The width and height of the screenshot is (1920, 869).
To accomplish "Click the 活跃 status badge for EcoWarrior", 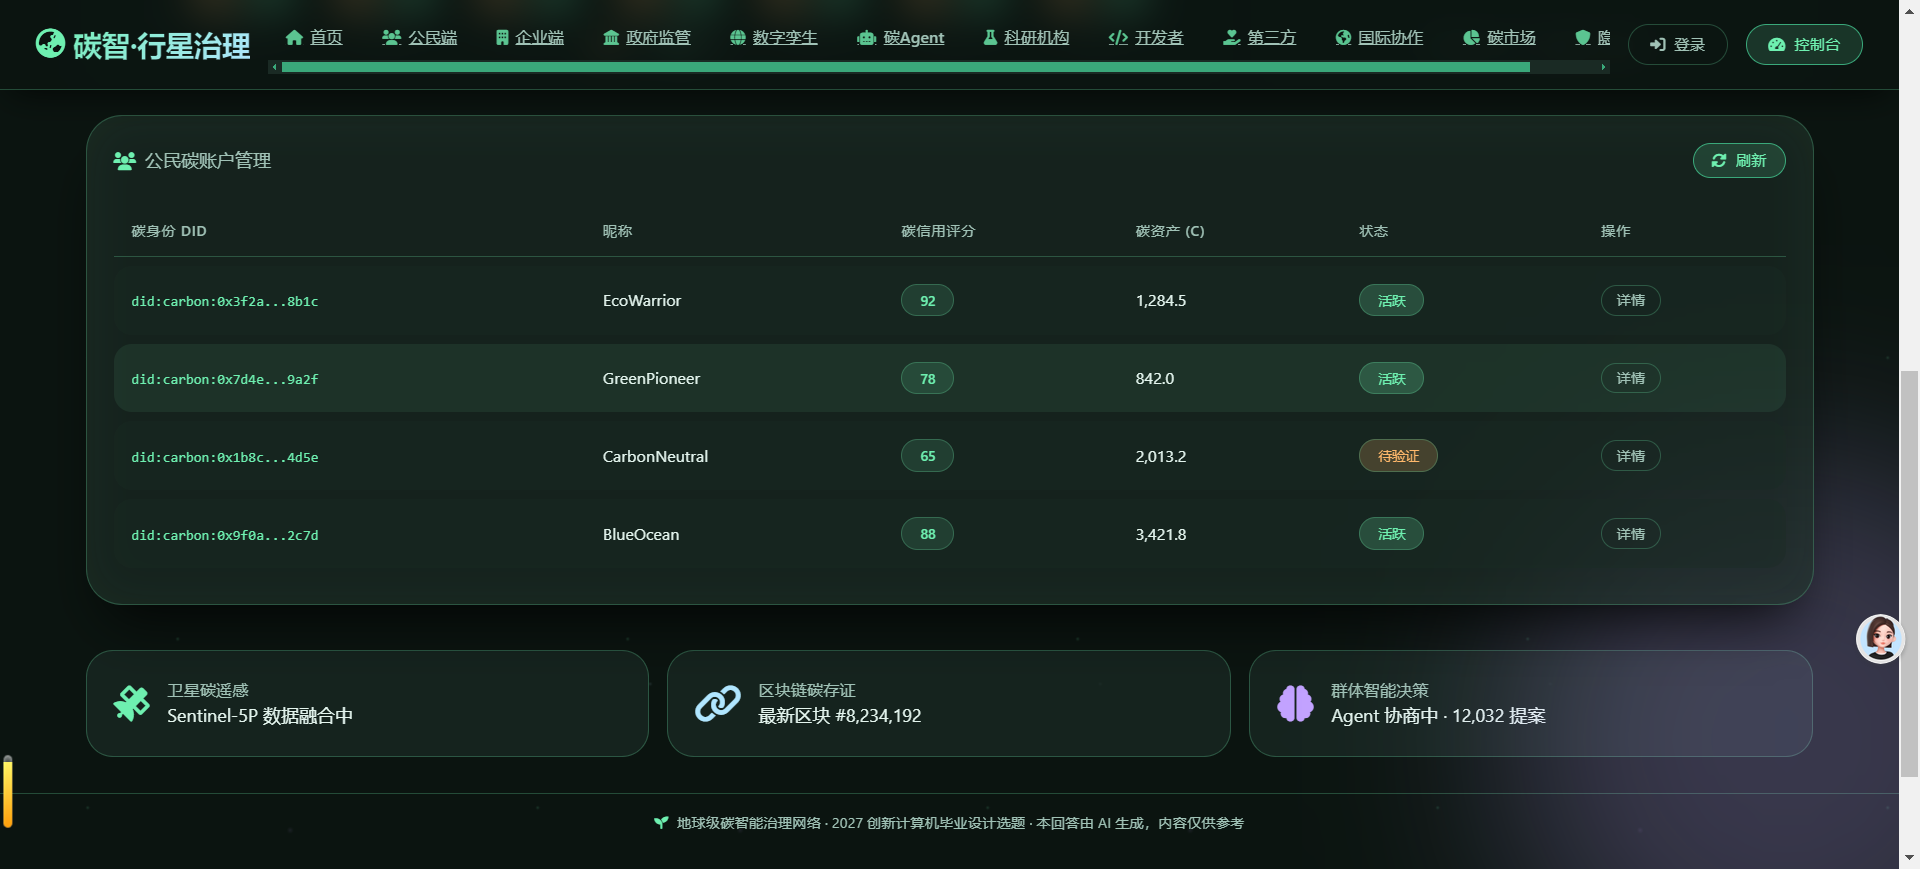I will pyautogui.click(x=1391, y=300).
